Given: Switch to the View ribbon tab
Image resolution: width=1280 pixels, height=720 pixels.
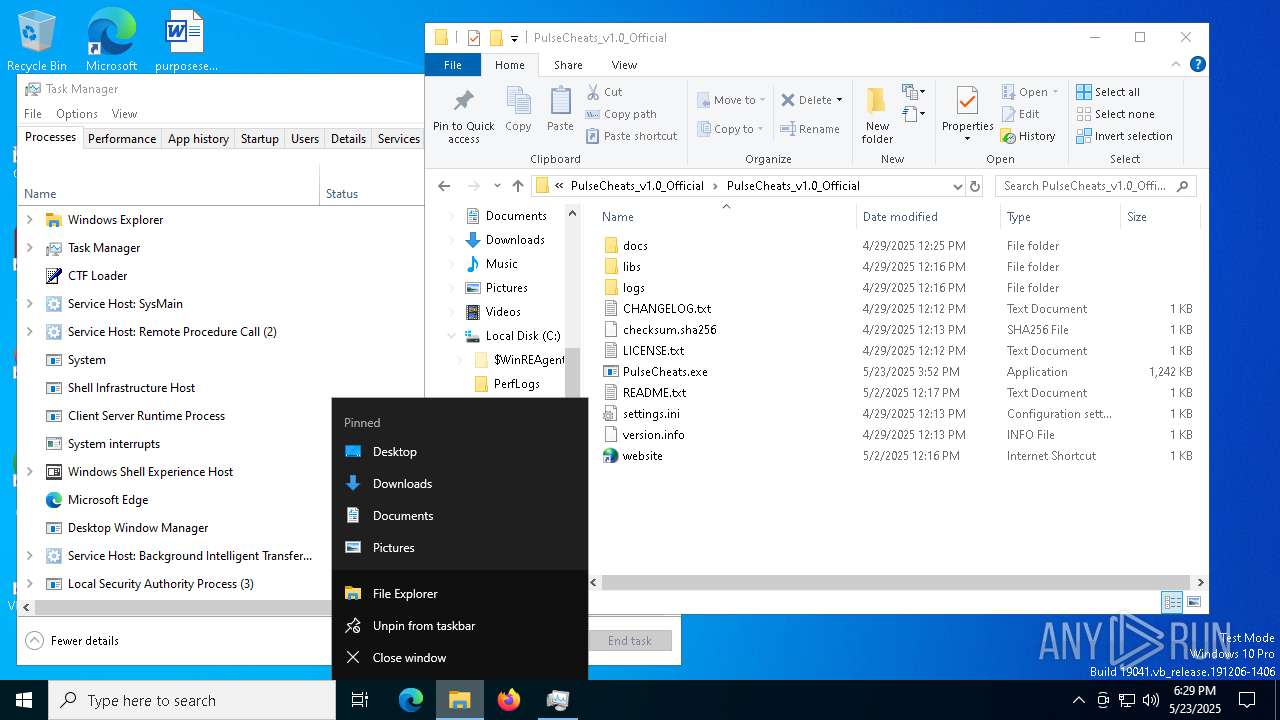Looking at the screenshot, I should point(624,65).
